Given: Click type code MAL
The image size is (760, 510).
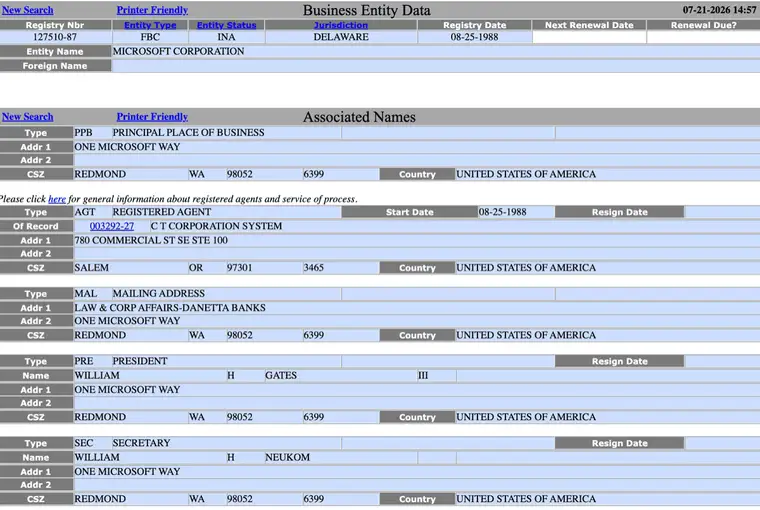Looking at the screenshot, I should pyautogui.click(x=85, y=293).
